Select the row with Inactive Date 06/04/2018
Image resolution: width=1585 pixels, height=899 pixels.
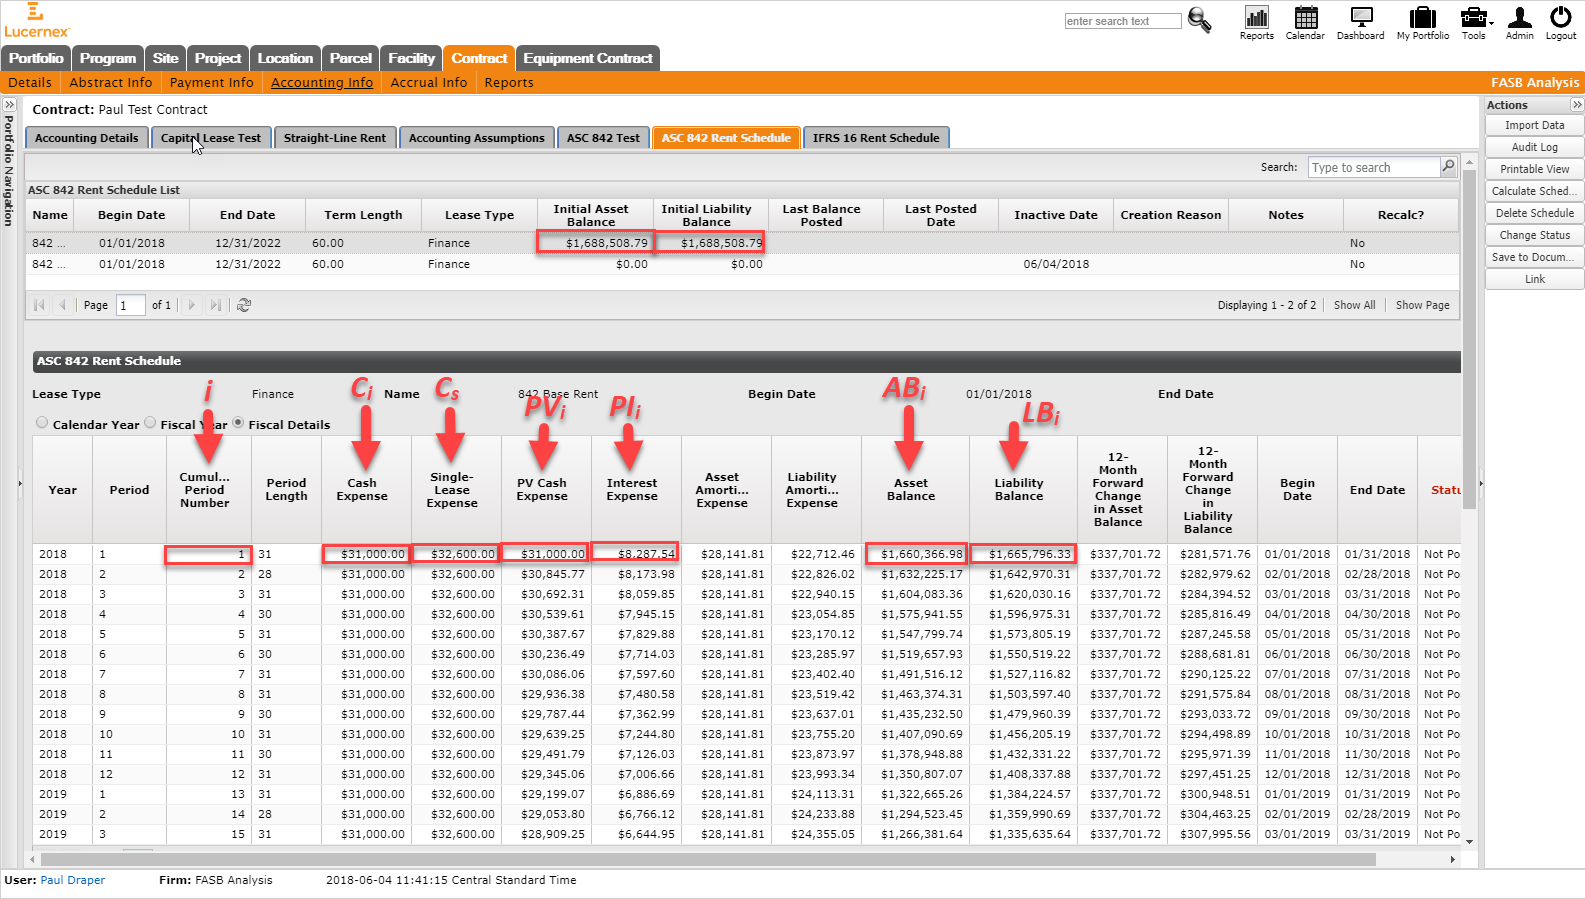[x=742, y=264]
